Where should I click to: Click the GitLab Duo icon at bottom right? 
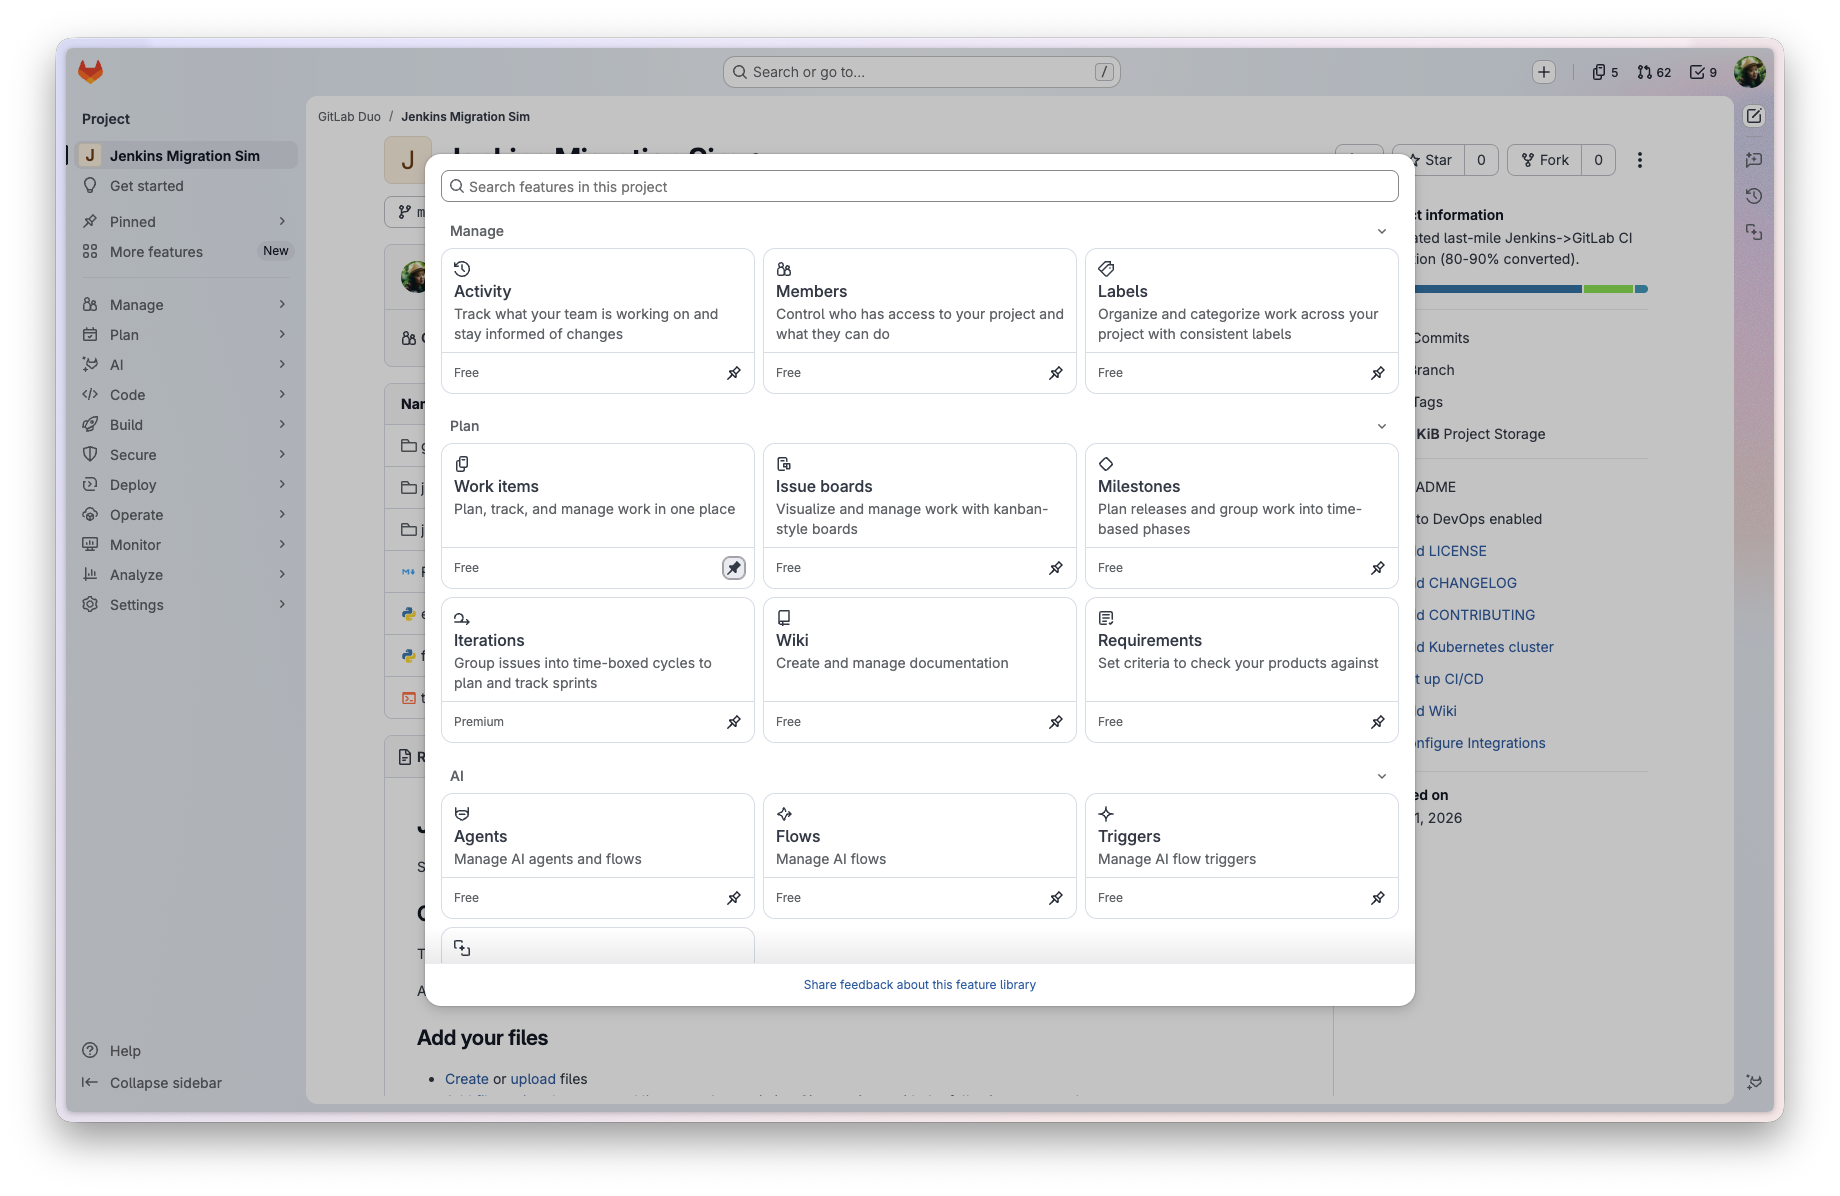(x=1754, y=1082)
